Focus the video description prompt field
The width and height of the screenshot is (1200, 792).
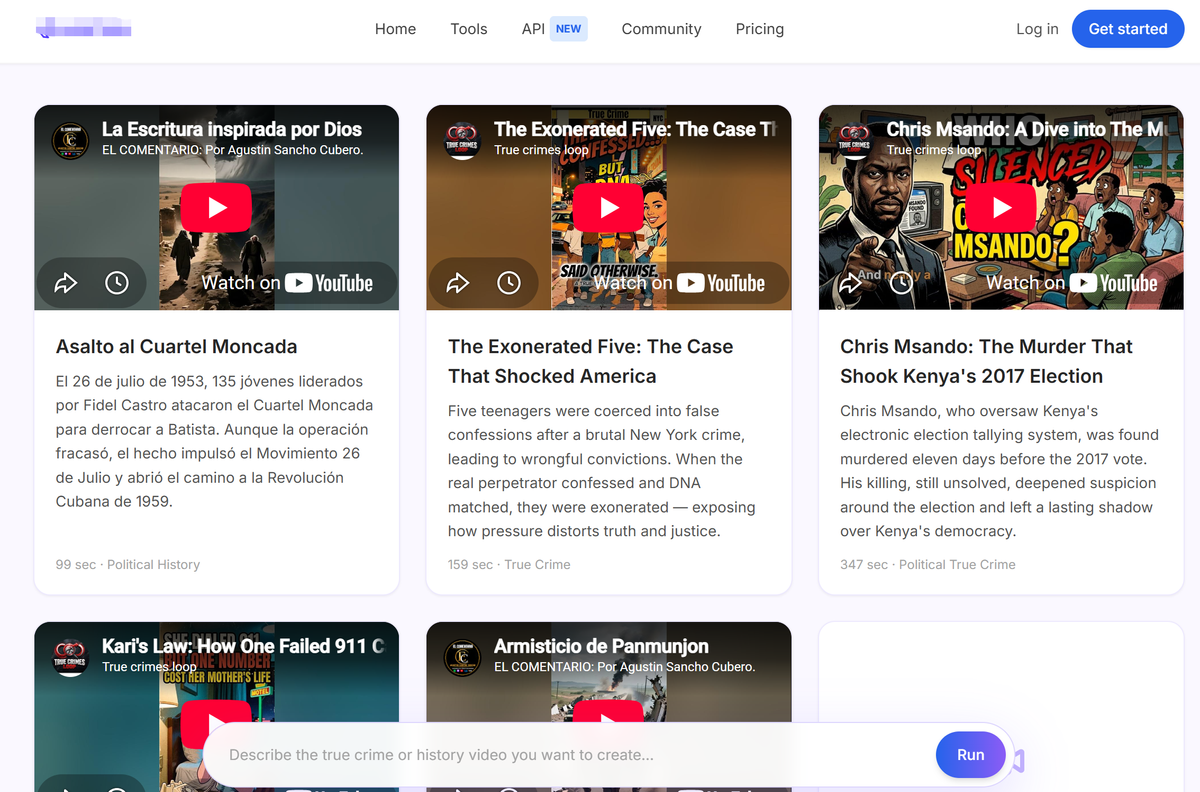(x=575, y=755)
